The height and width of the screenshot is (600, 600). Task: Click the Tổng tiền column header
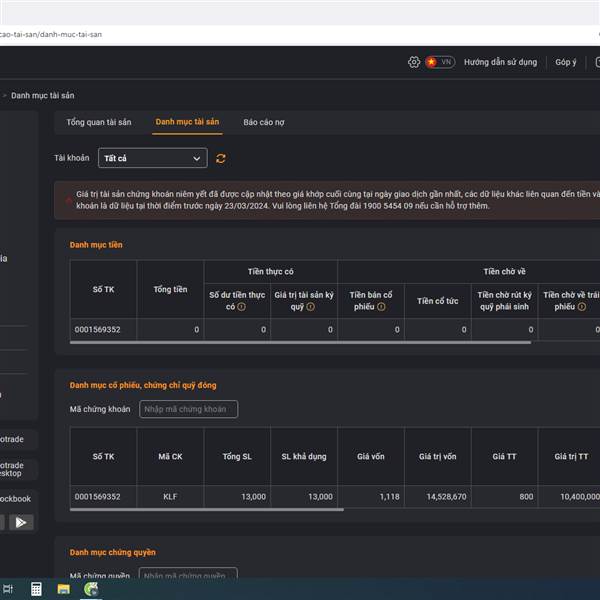tap(170, 289)
